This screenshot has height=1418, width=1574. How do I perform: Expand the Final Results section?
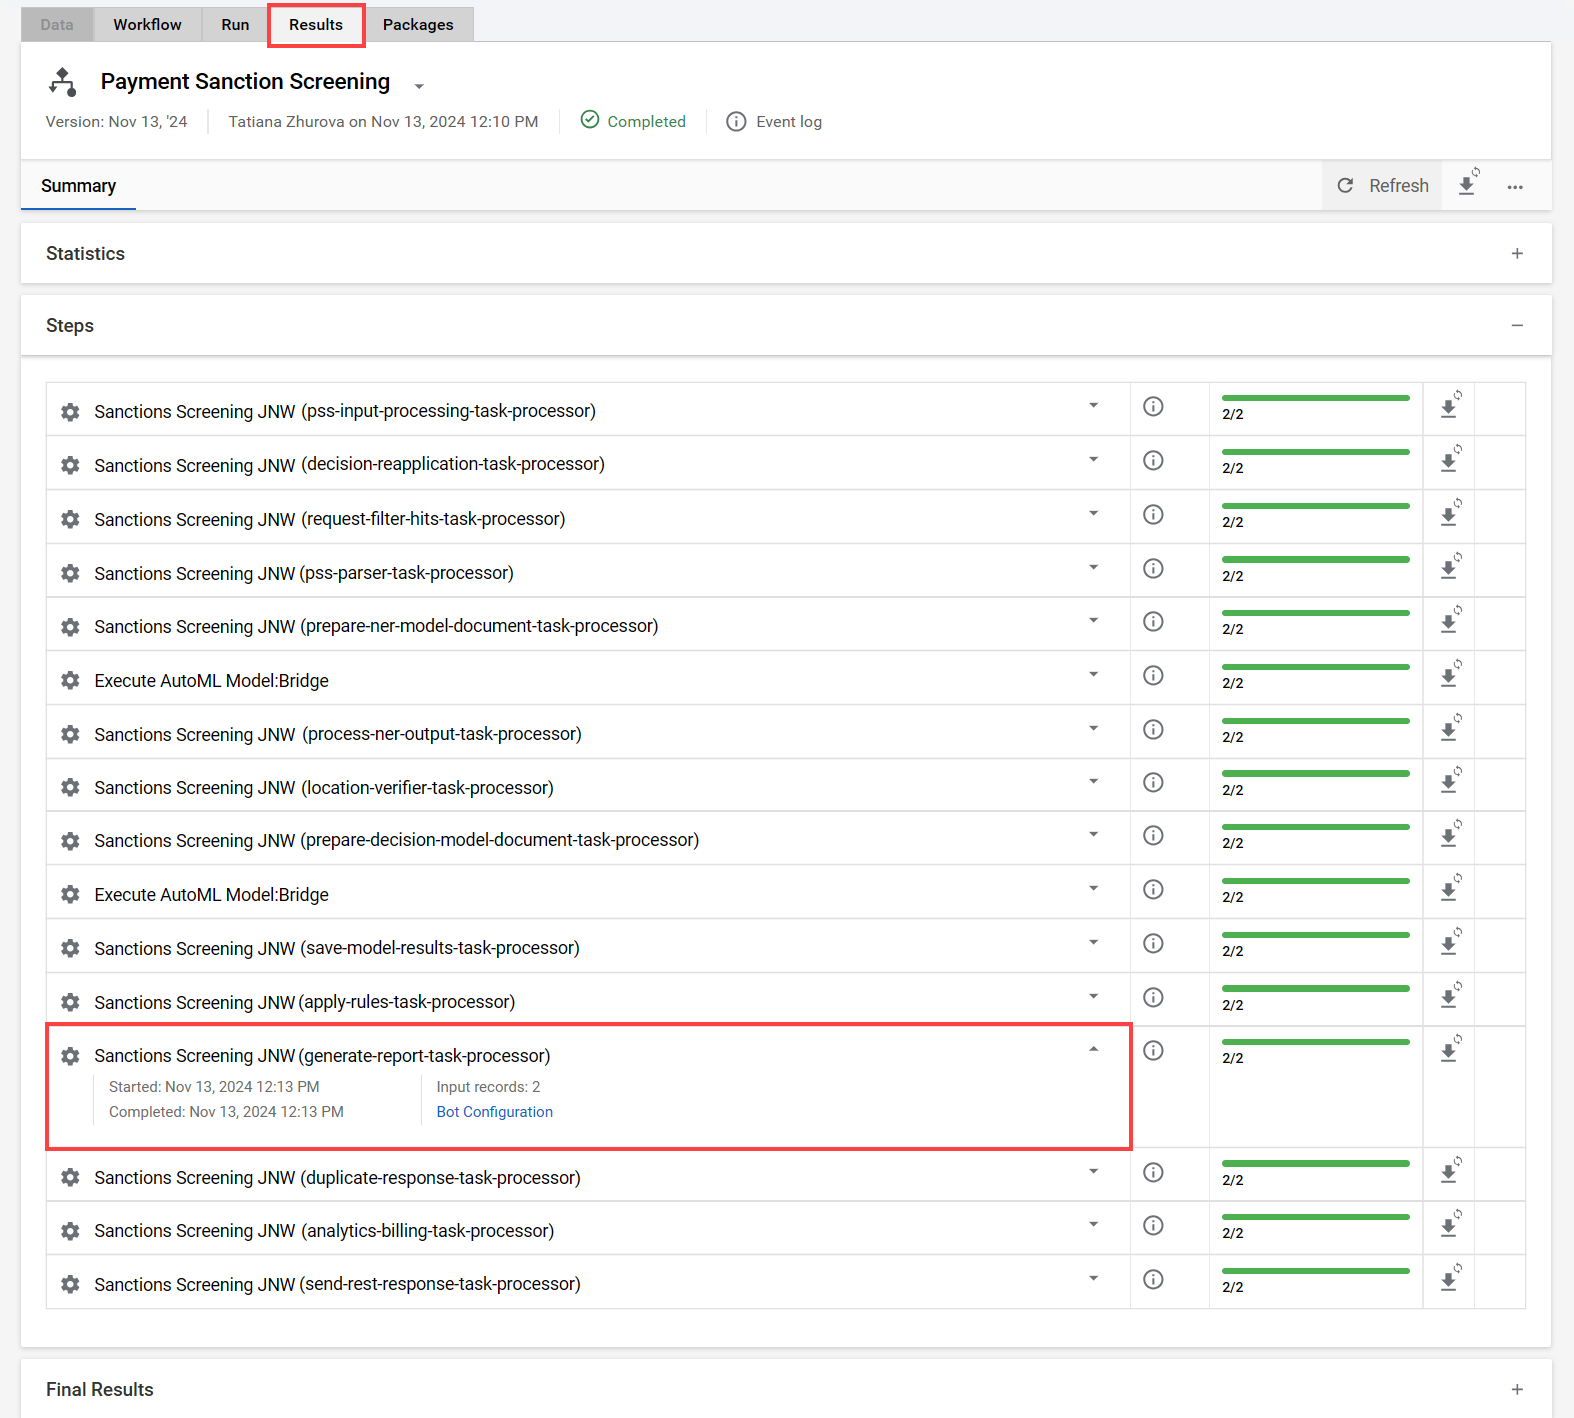[1517, 1390]
